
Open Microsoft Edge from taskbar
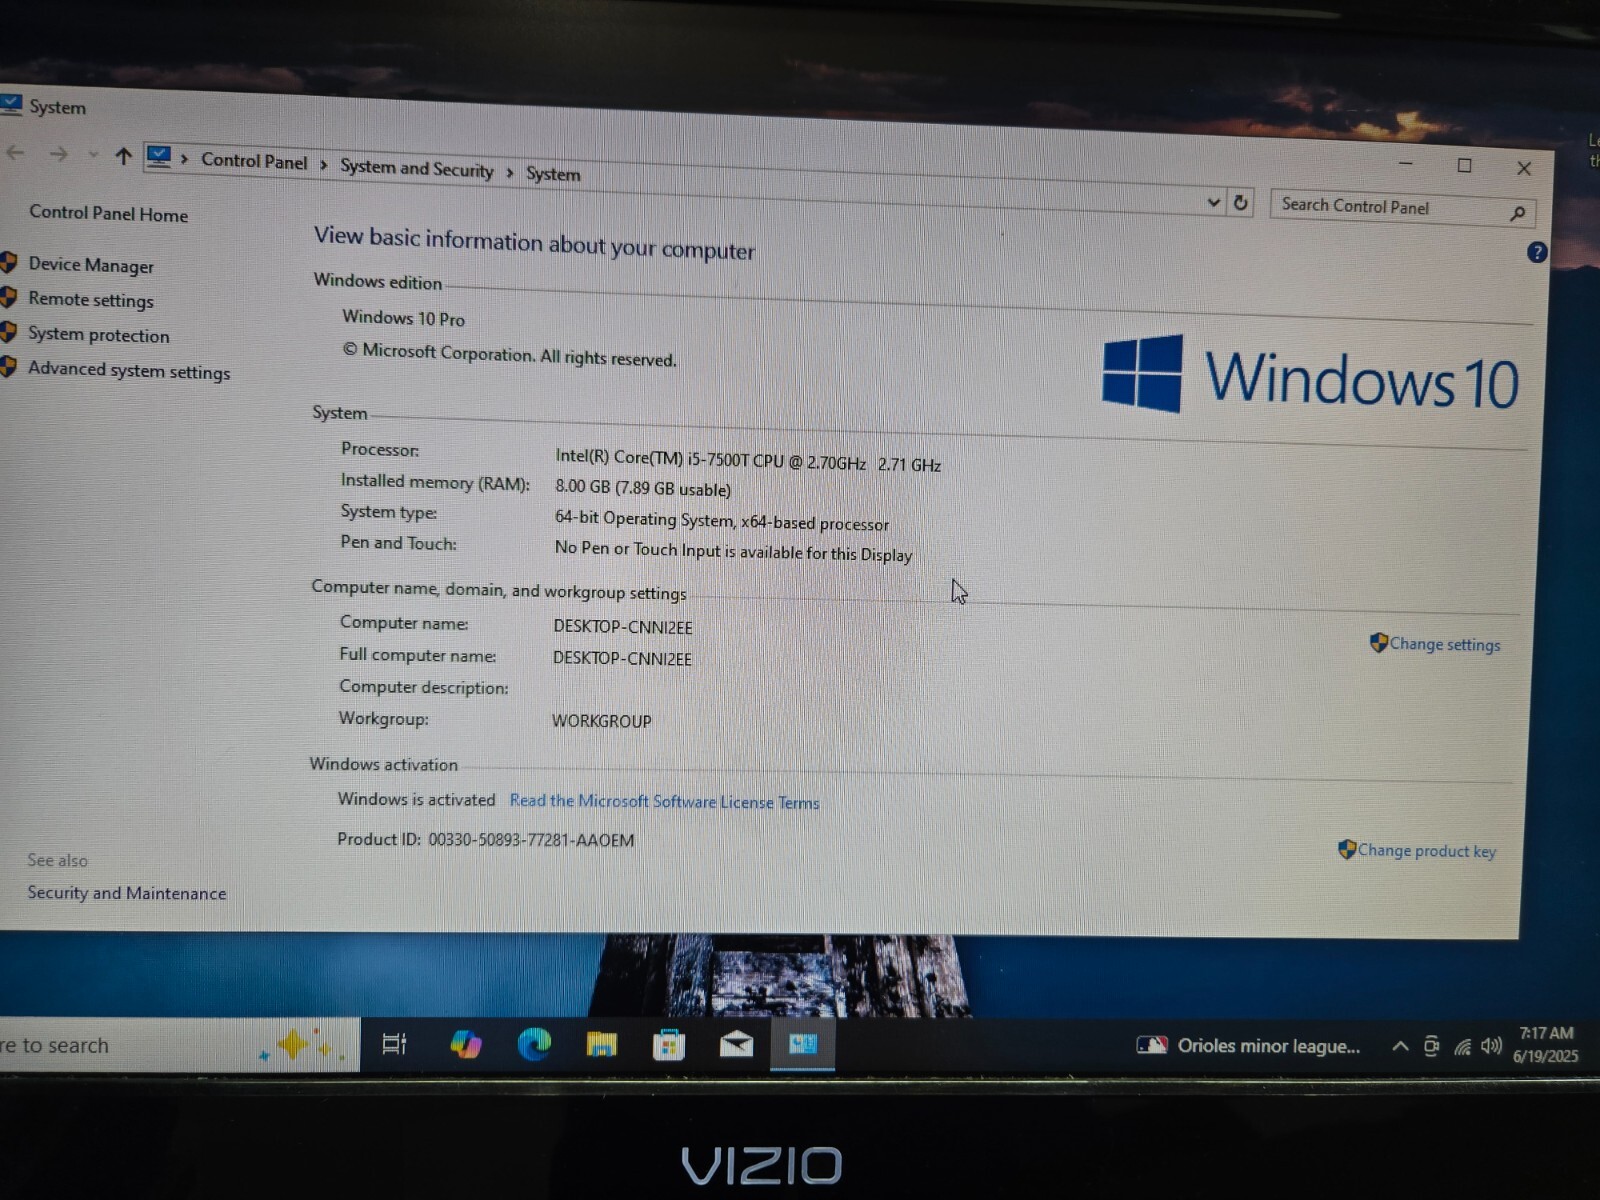click(x=534, y=1044)
